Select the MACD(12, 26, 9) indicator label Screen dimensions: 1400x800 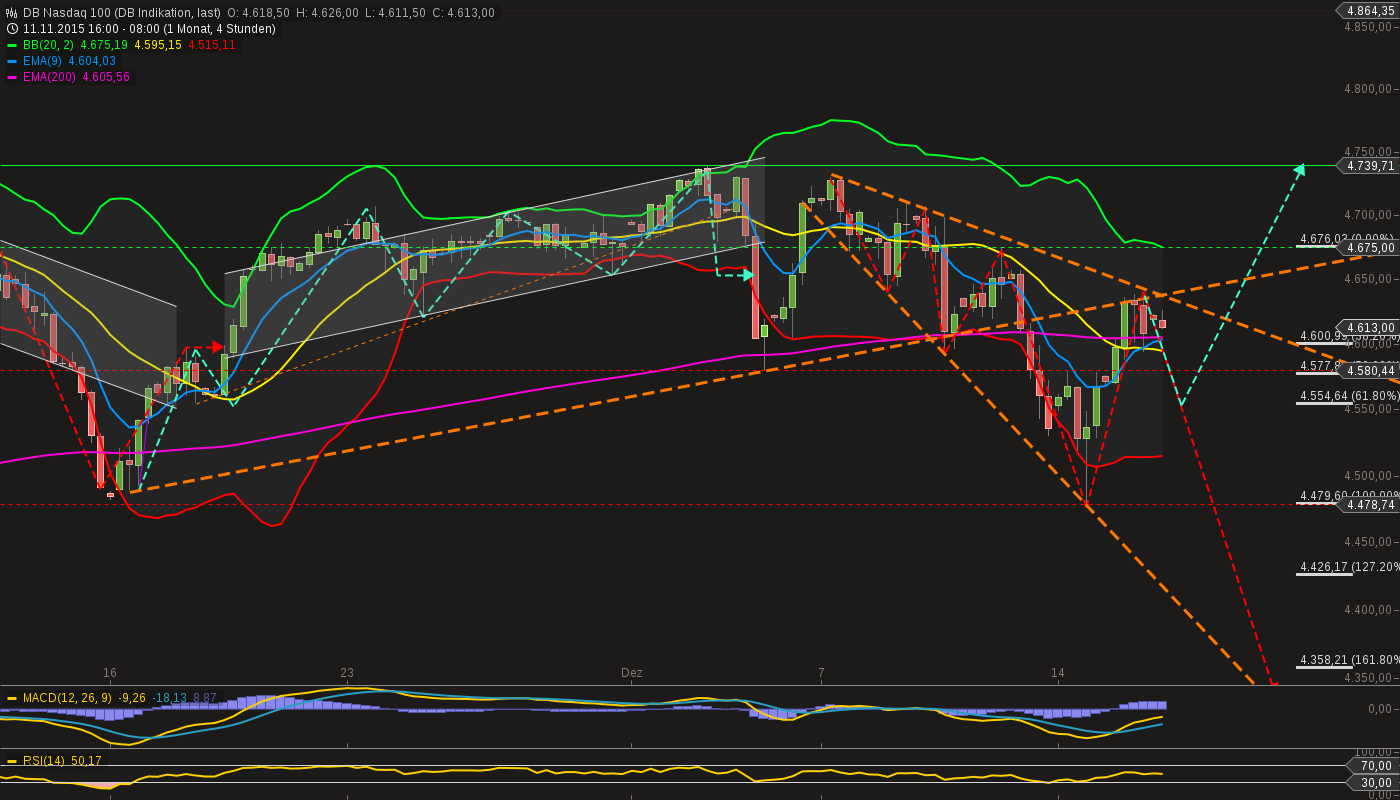pos(67,697)
